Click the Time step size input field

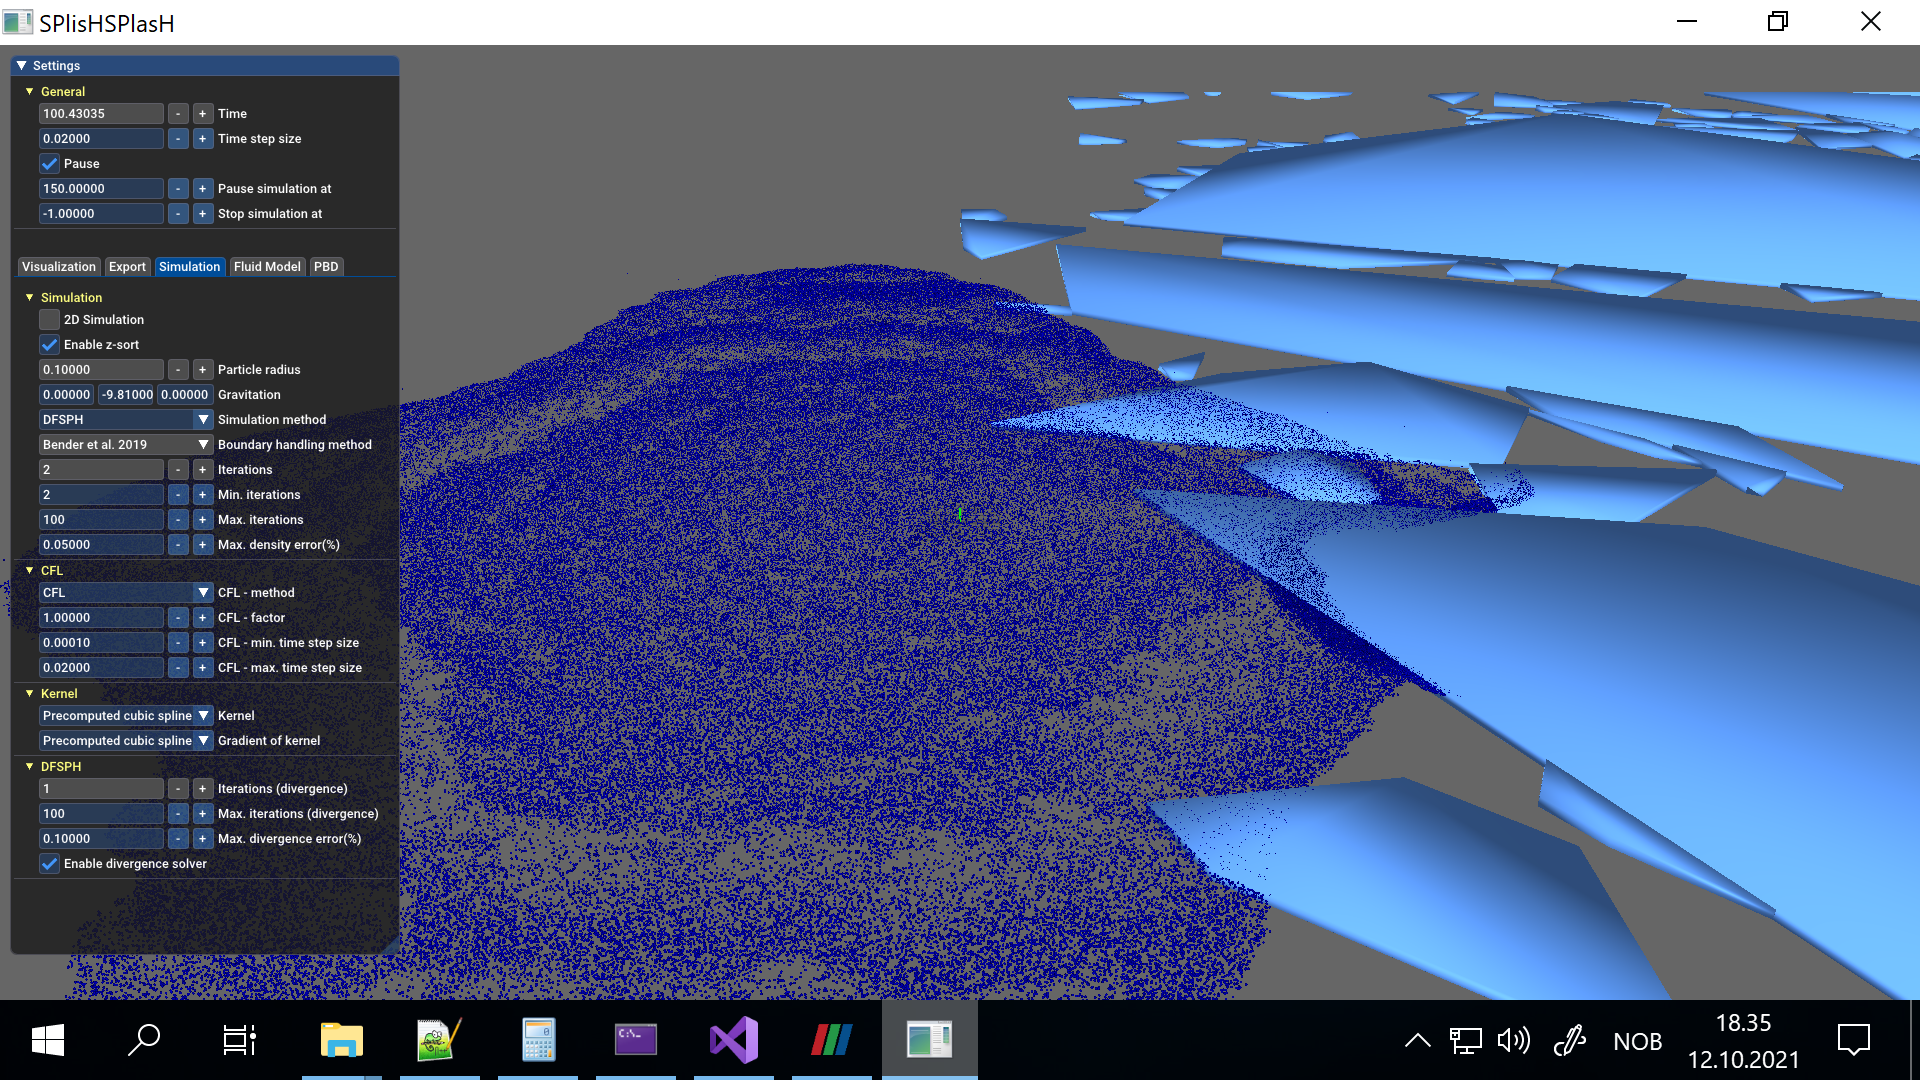tap(100, 138)
